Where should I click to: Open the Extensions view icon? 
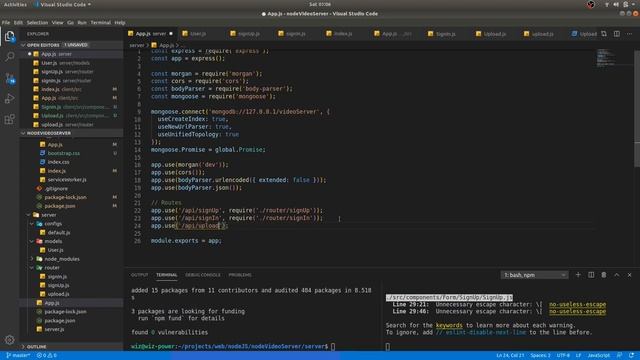coord(9,119)
